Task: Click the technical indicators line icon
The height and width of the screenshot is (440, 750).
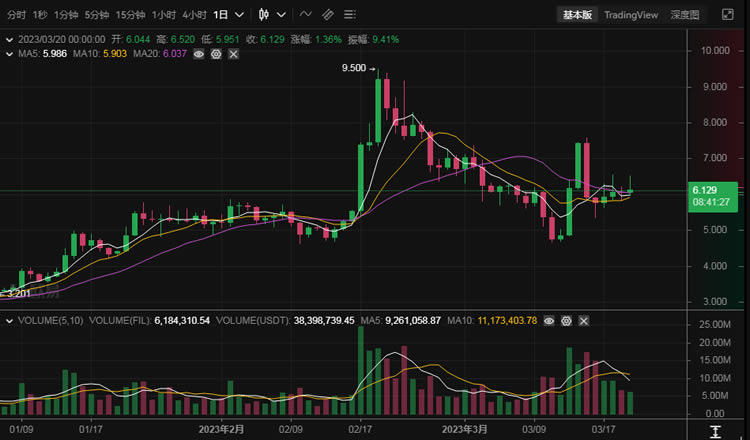Action: [304, 15]
